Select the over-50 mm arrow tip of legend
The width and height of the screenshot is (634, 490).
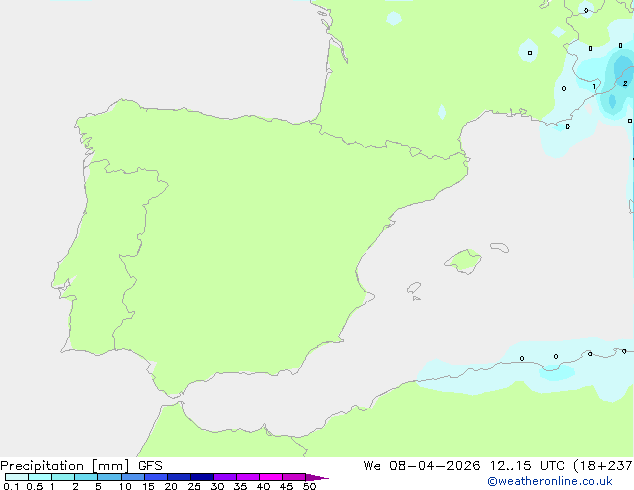[x=317, y=477]
